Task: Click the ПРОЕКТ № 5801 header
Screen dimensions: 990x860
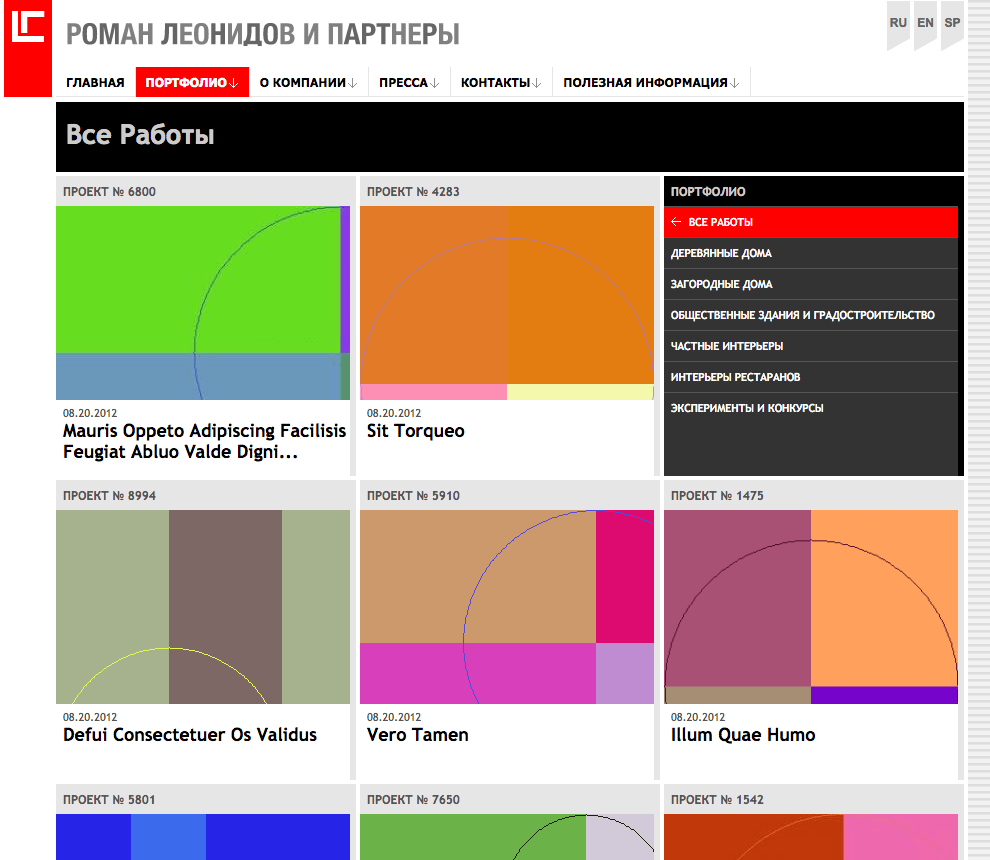Action: (x=109, y=799)
